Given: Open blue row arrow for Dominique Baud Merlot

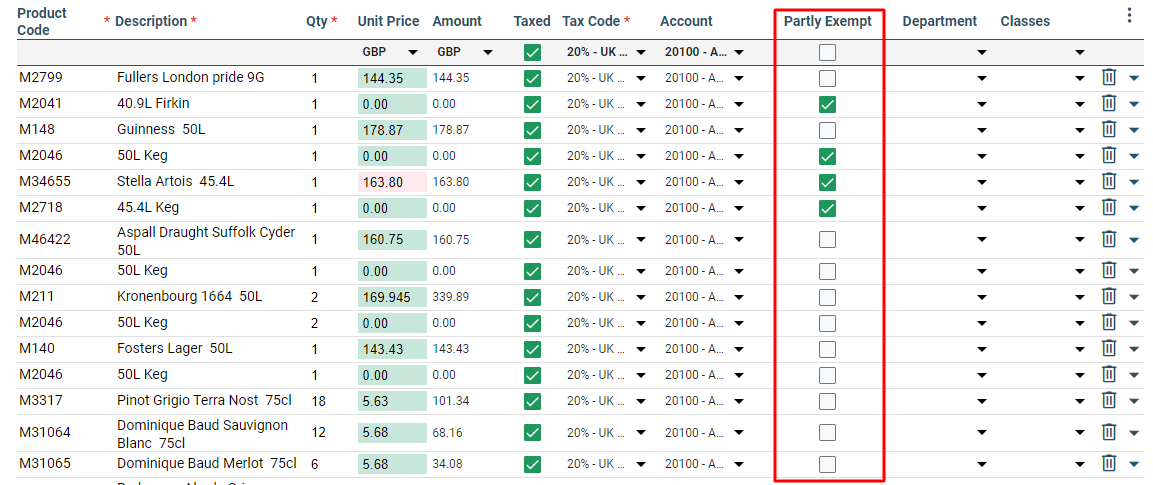Looking at the screenshot, I should 1133,464.
